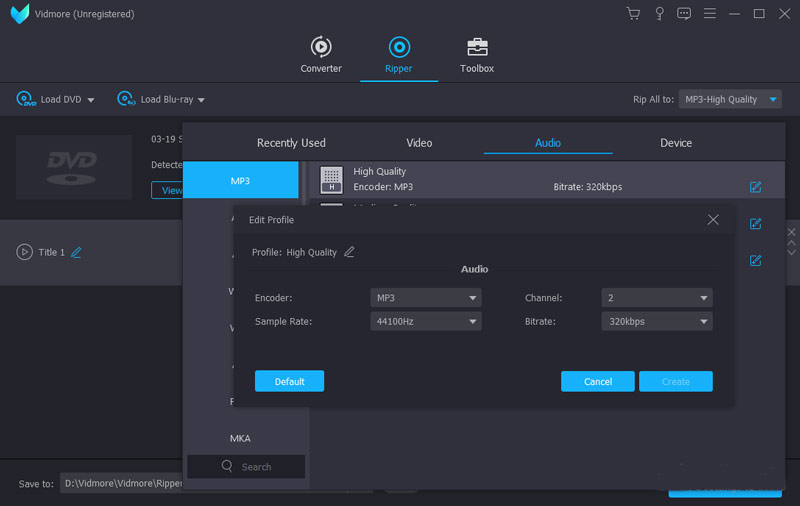Image resolution: width=800 pixels, height=506 pixels.
Task: Select the Device format tab
Action: point(676,143)
